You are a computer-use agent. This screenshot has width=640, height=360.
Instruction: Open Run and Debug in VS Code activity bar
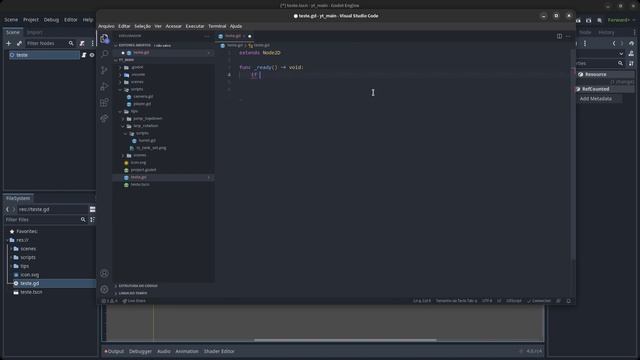(104, 86)
